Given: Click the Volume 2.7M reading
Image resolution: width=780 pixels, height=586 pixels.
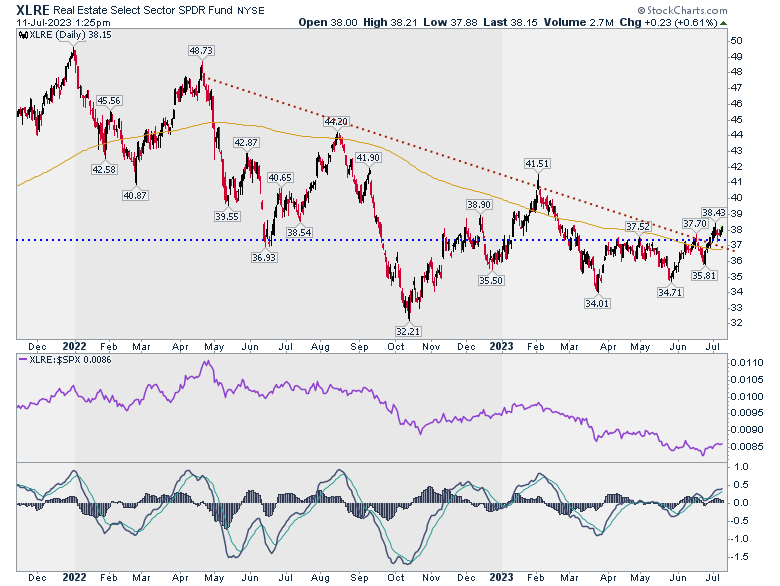Looking at the screenshot, I should click(579, 22).
